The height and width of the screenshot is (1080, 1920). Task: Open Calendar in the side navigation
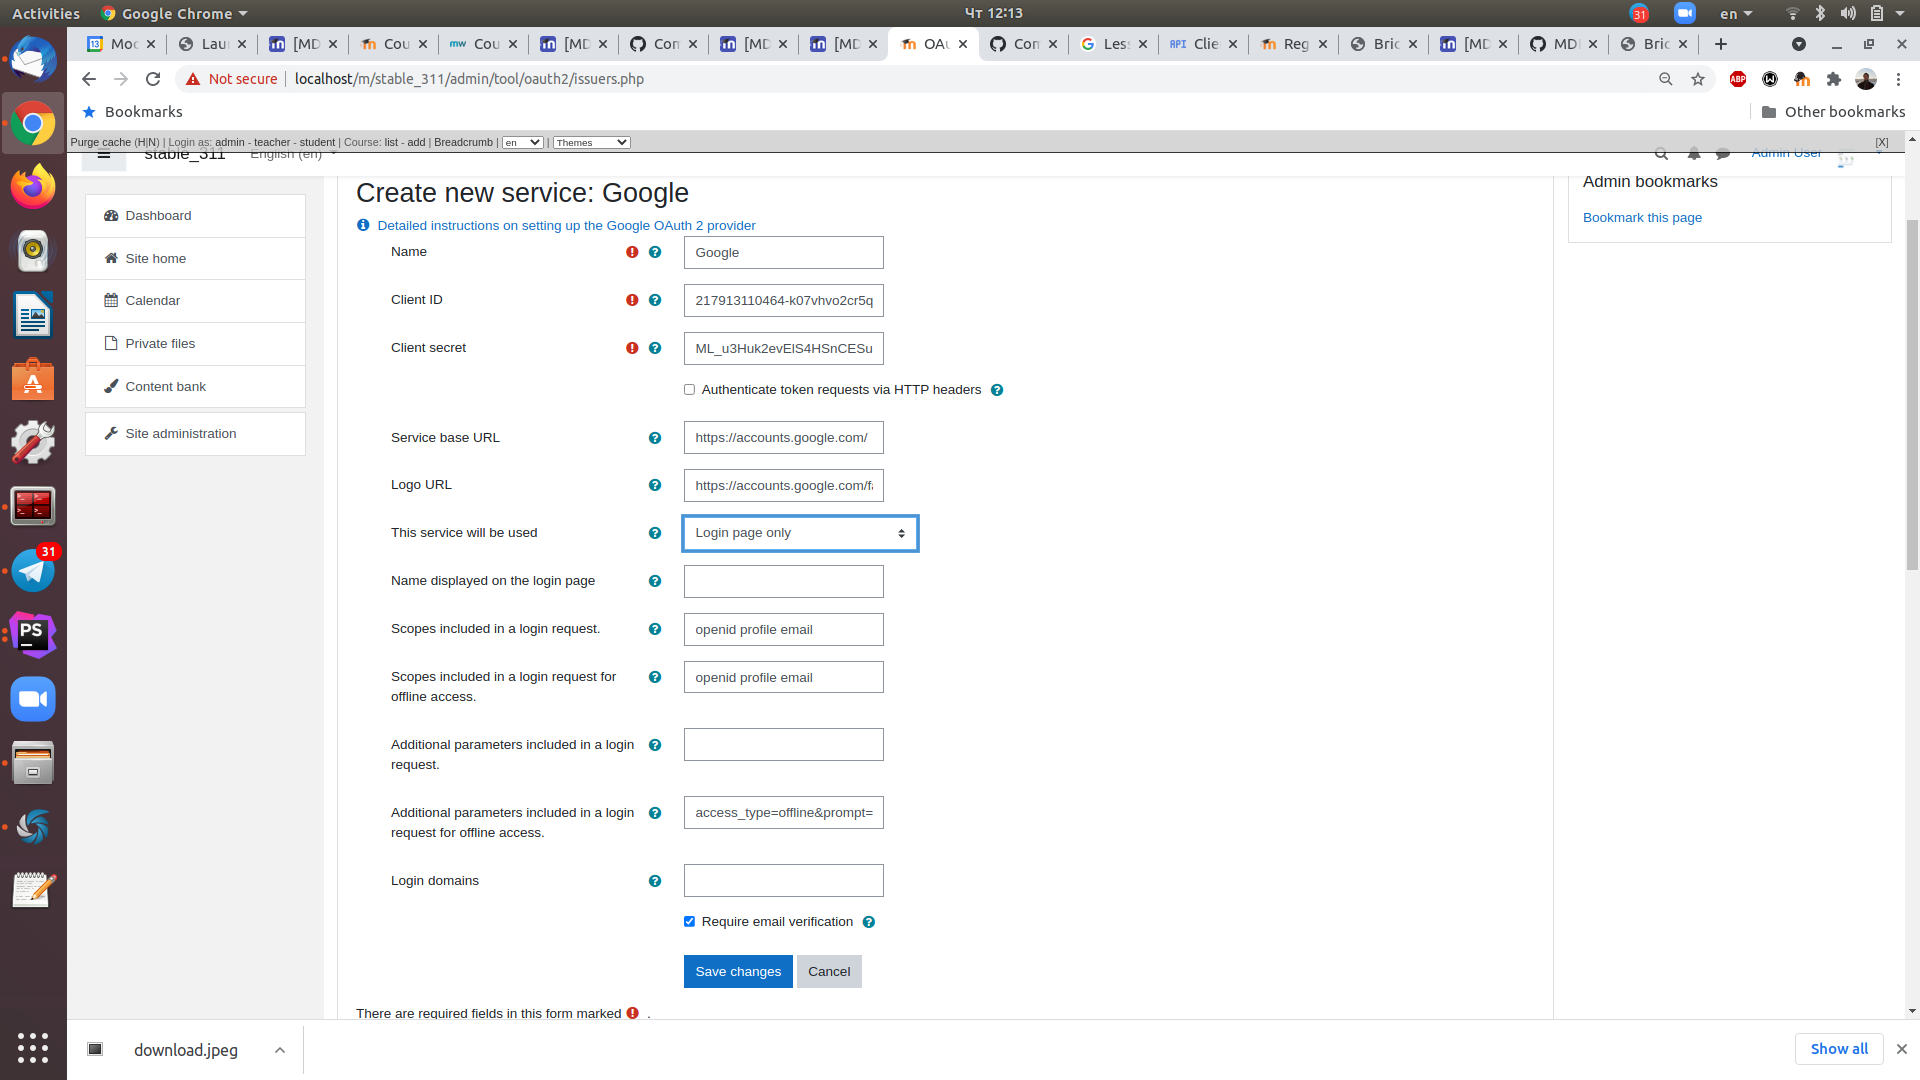click(195, 301)
